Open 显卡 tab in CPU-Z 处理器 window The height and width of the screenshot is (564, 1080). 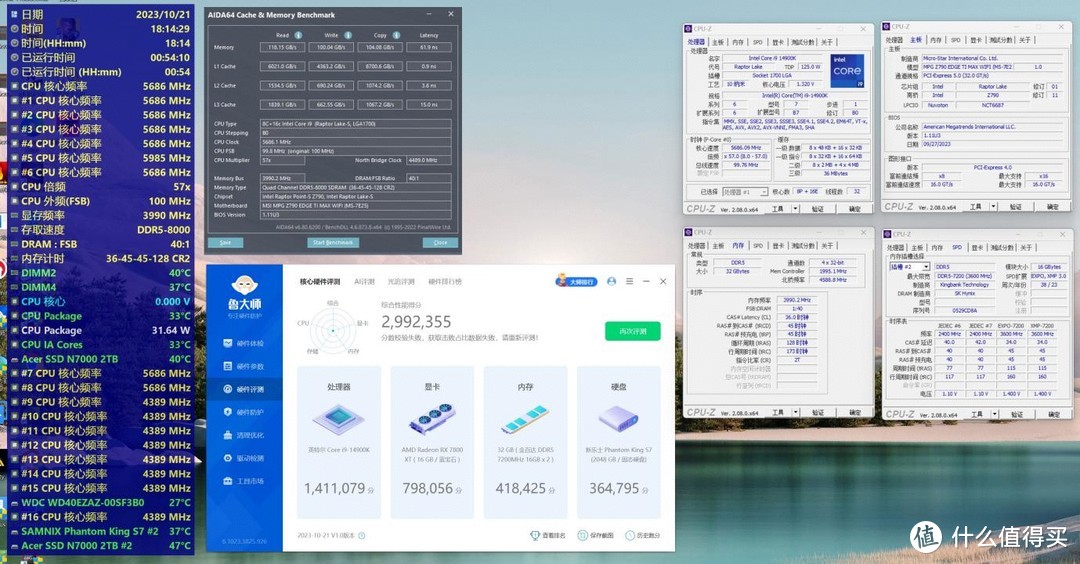pos(778,41)
